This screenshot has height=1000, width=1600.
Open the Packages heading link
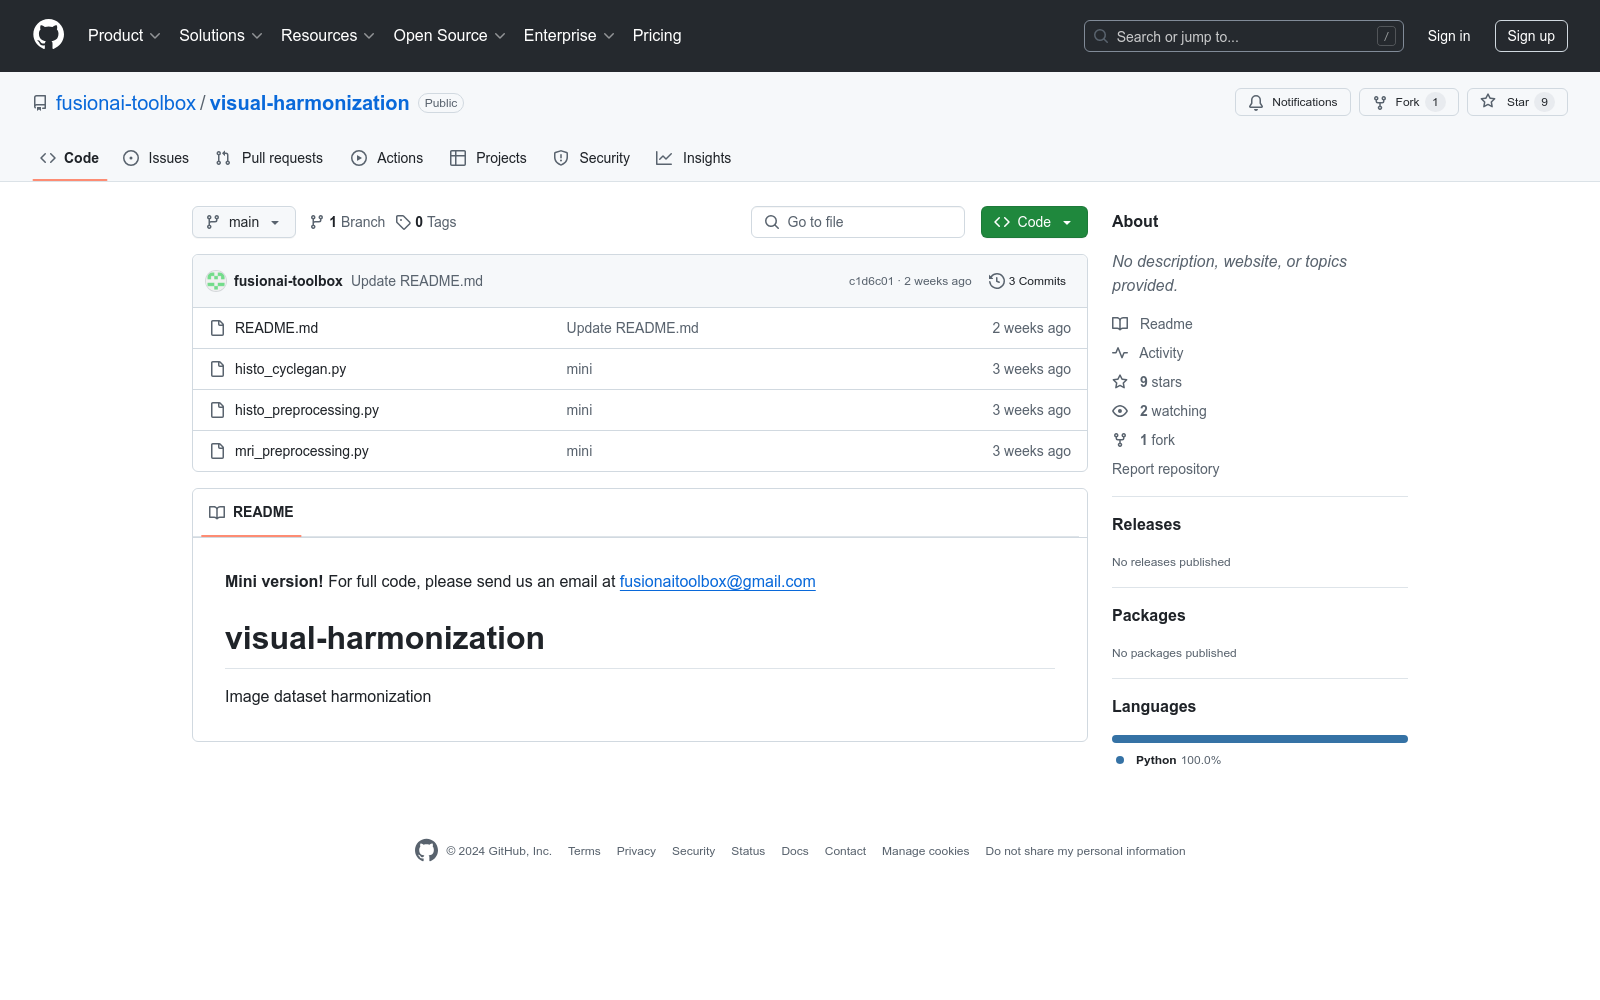coord(1149,615)
